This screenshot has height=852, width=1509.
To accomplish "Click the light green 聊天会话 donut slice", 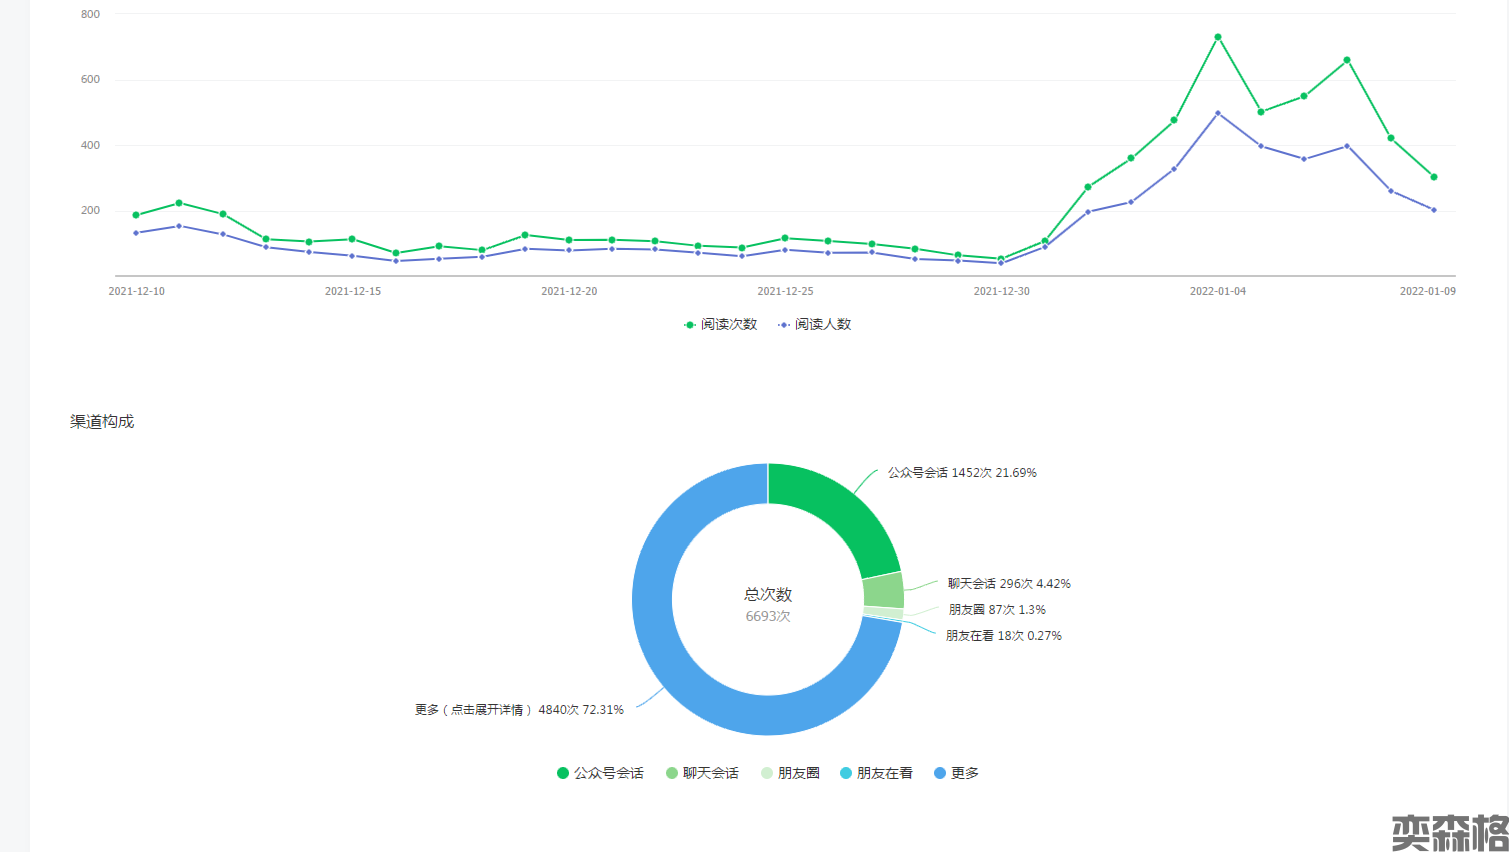I will (883, 590).
